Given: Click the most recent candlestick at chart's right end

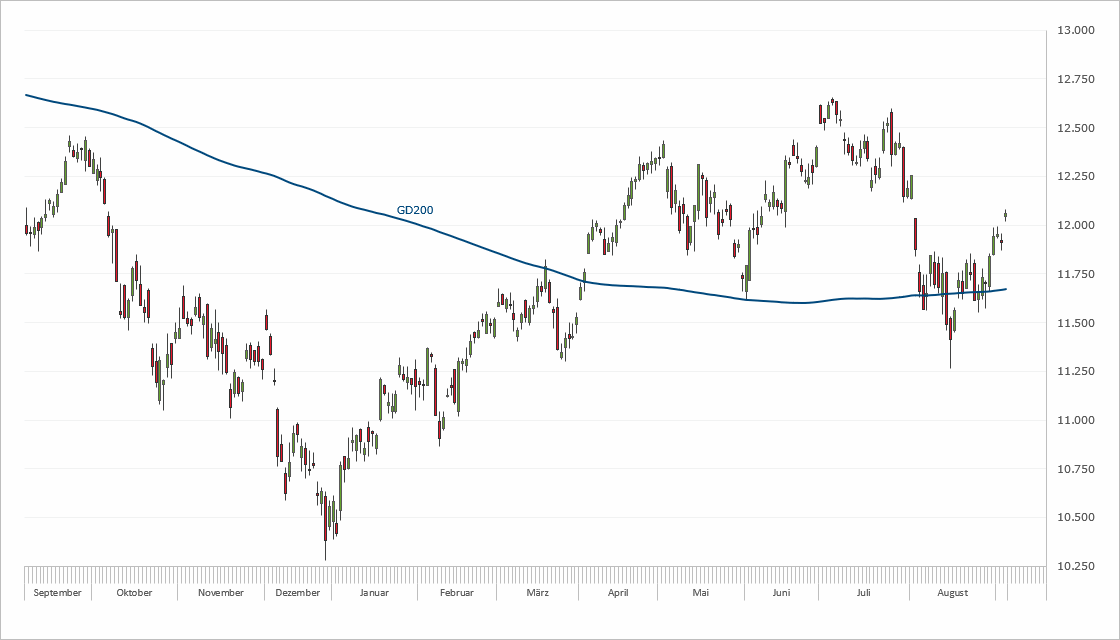Looking at the screenshot, I should click(x=1005, y=215).
